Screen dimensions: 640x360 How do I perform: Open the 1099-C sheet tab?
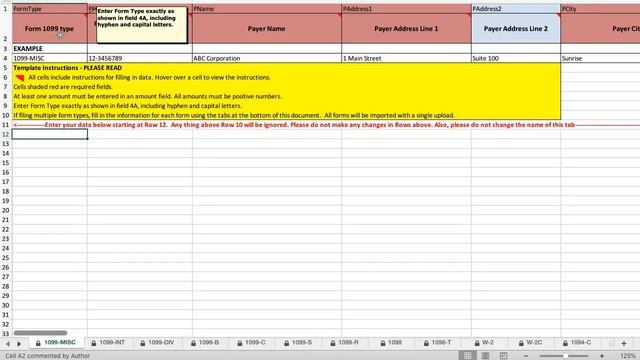[252, 343]
